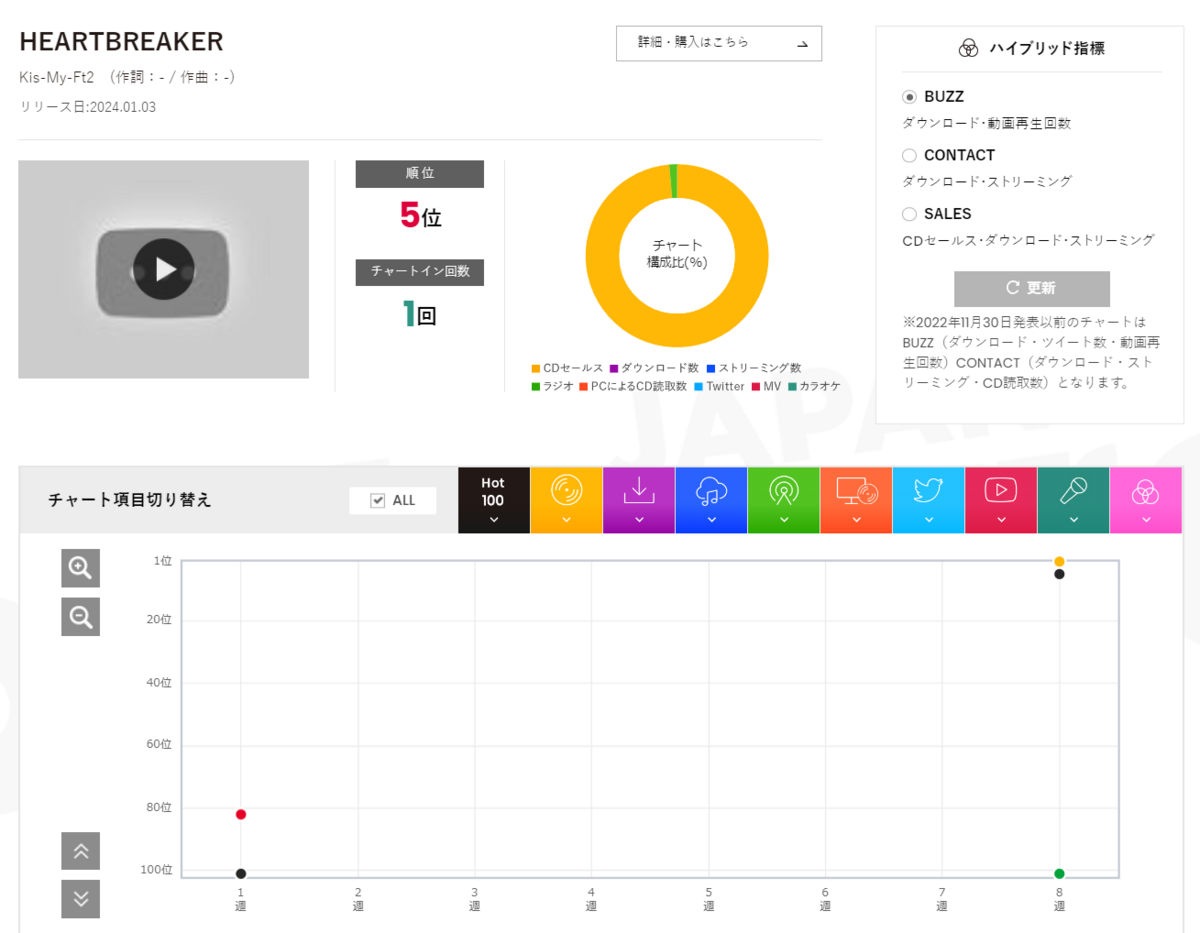Viewport: 1200px width, 933px height.
Task: Click the Twitter legend entry
Action: pyautogui.click(x=719, y=386)
